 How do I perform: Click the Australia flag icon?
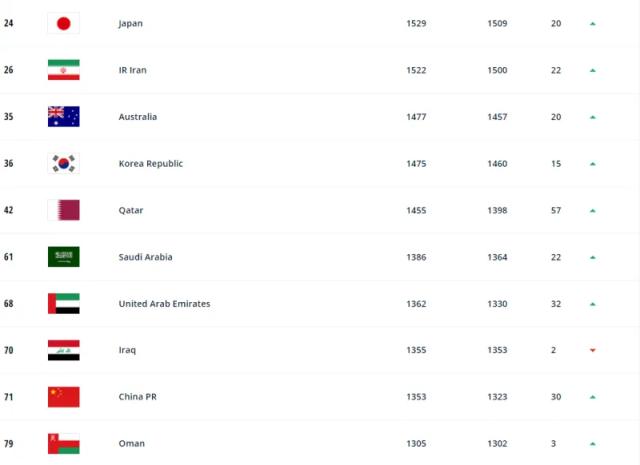tap(63, 117)
